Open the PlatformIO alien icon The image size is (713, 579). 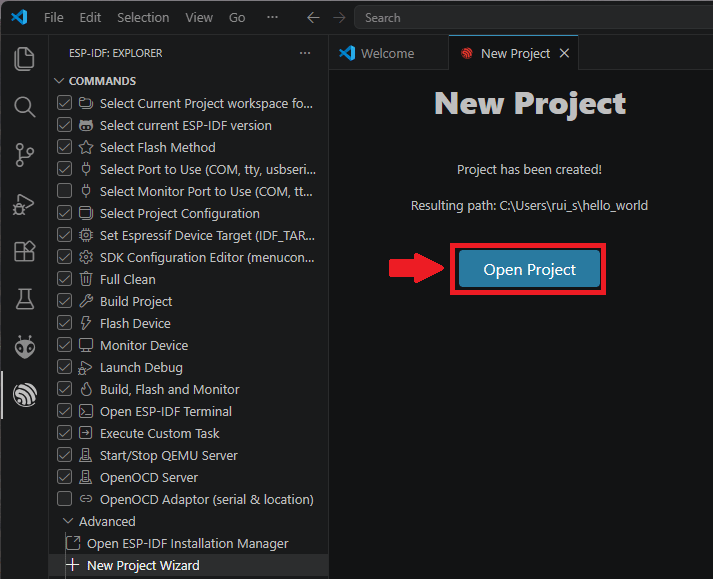tap(25, 347)
